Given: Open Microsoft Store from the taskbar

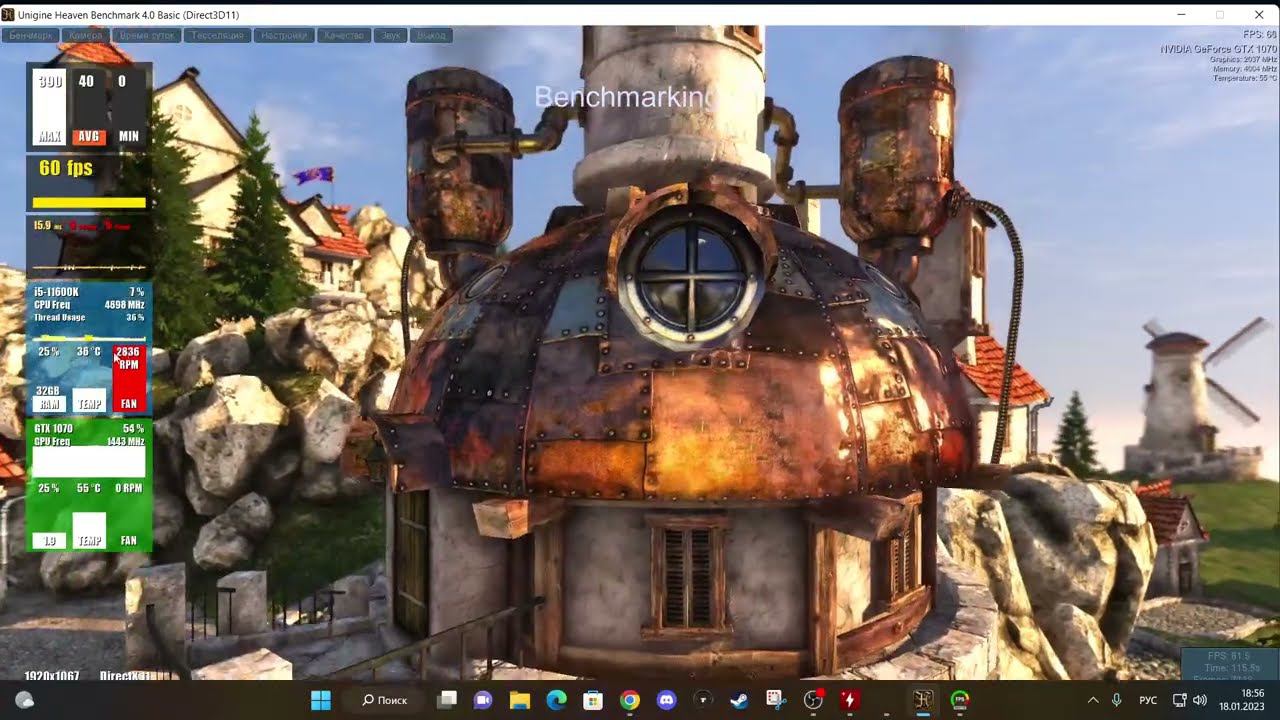Looking at the screenshot, I should [x=593, y=700].
